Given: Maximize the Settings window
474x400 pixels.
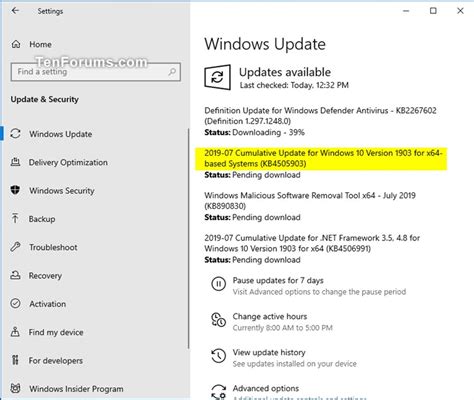Looking at the screenshot, I should tap(433, 11).
